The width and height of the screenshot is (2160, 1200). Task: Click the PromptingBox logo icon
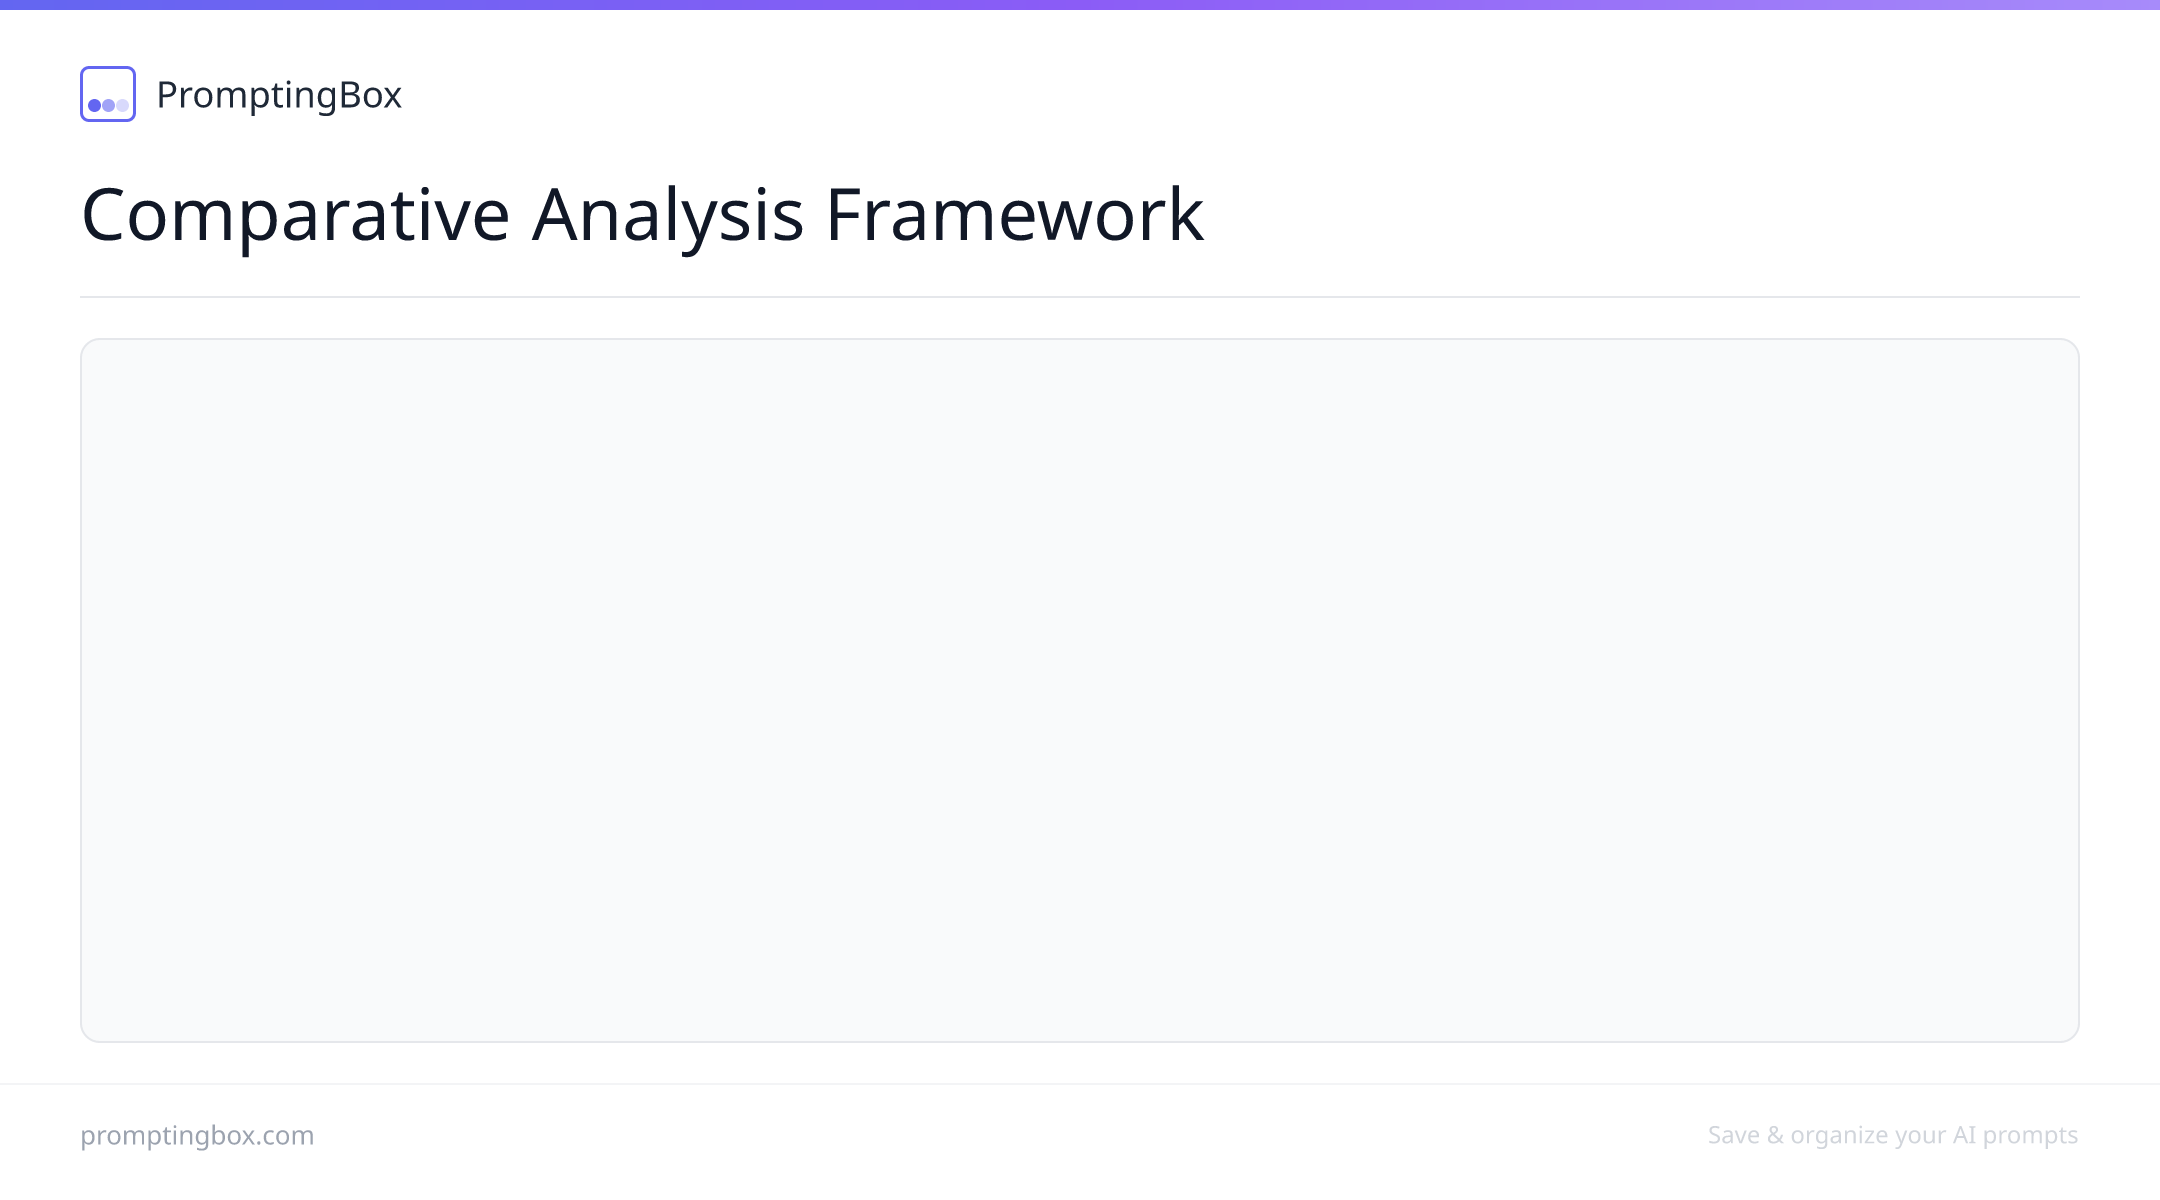click(108, 94)
